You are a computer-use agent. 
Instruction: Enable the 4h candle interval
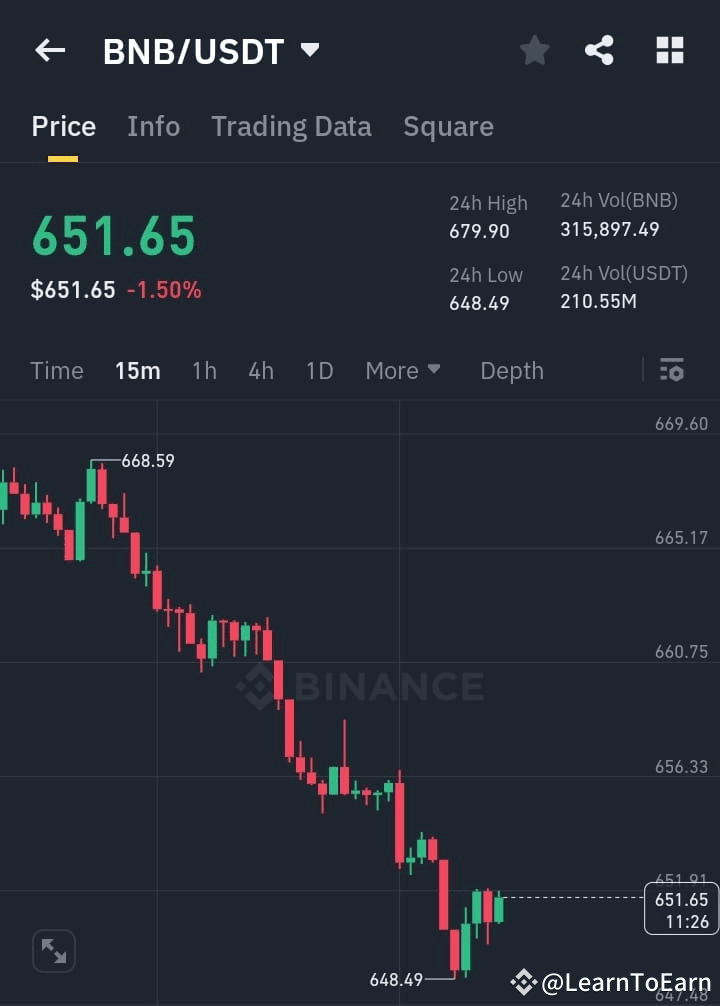click(x=261, y=370)
